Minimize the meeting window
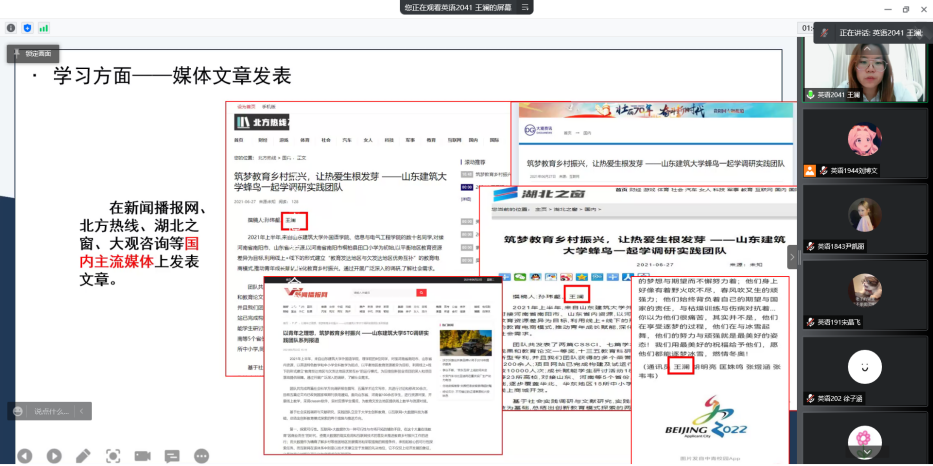933x466 pixels. point(887,9)
